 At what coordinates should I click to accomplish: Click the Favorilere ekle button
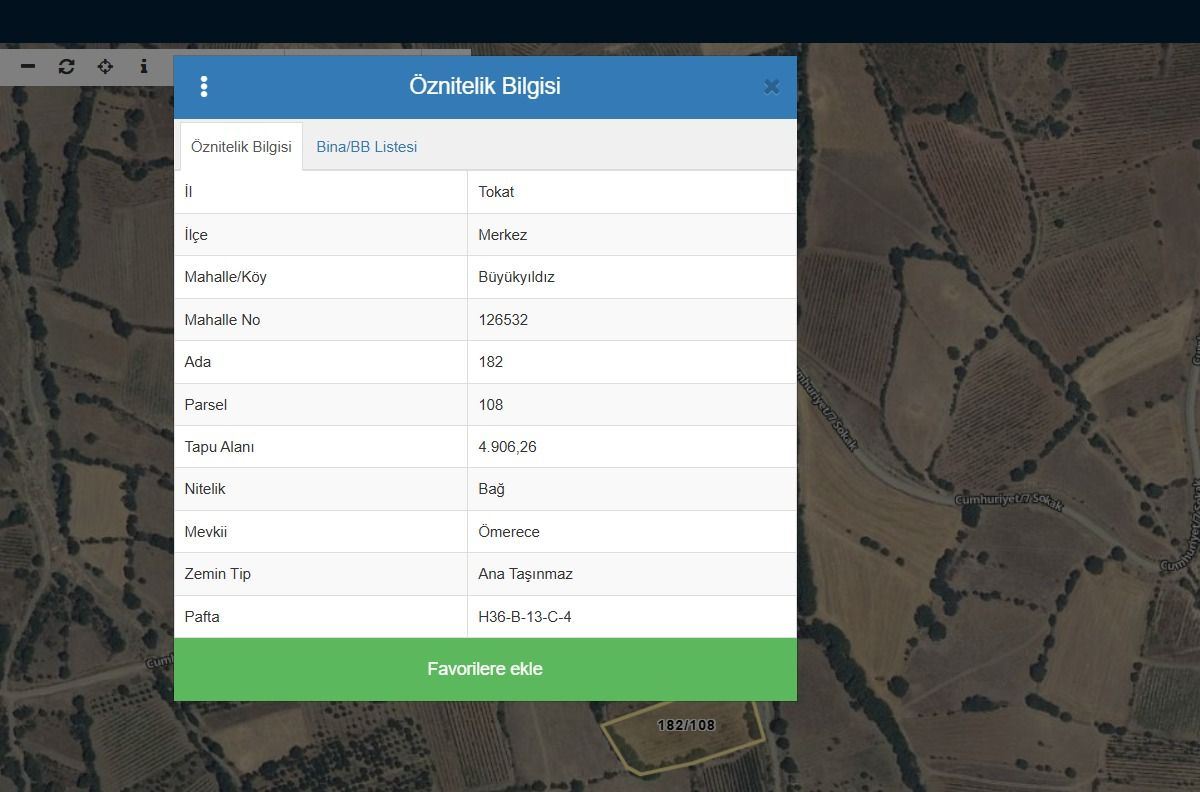[x=485, y=669]
